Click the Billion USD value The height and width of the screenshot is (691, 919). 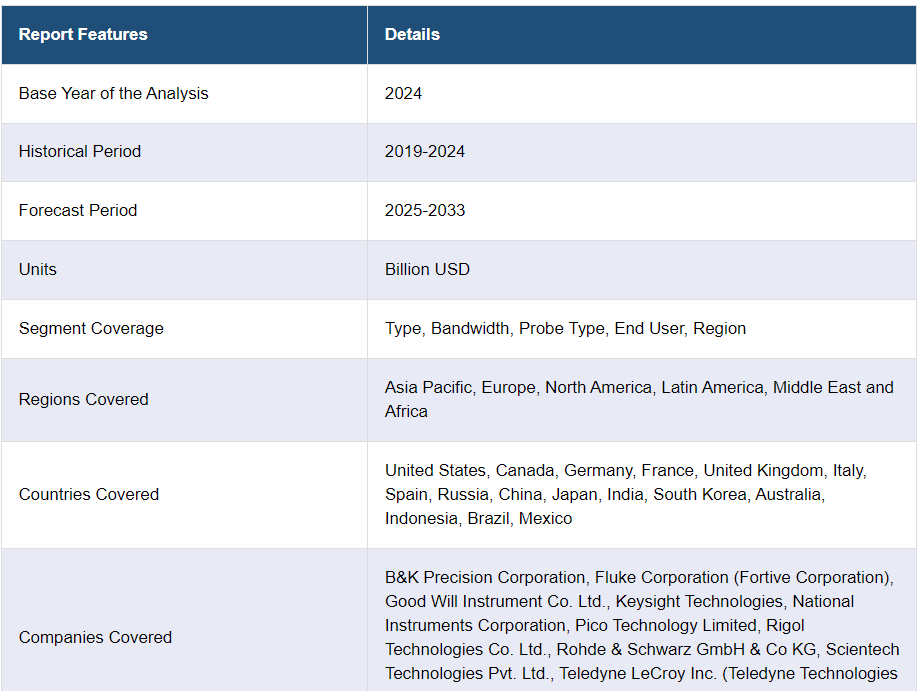(x=427, y=269)
